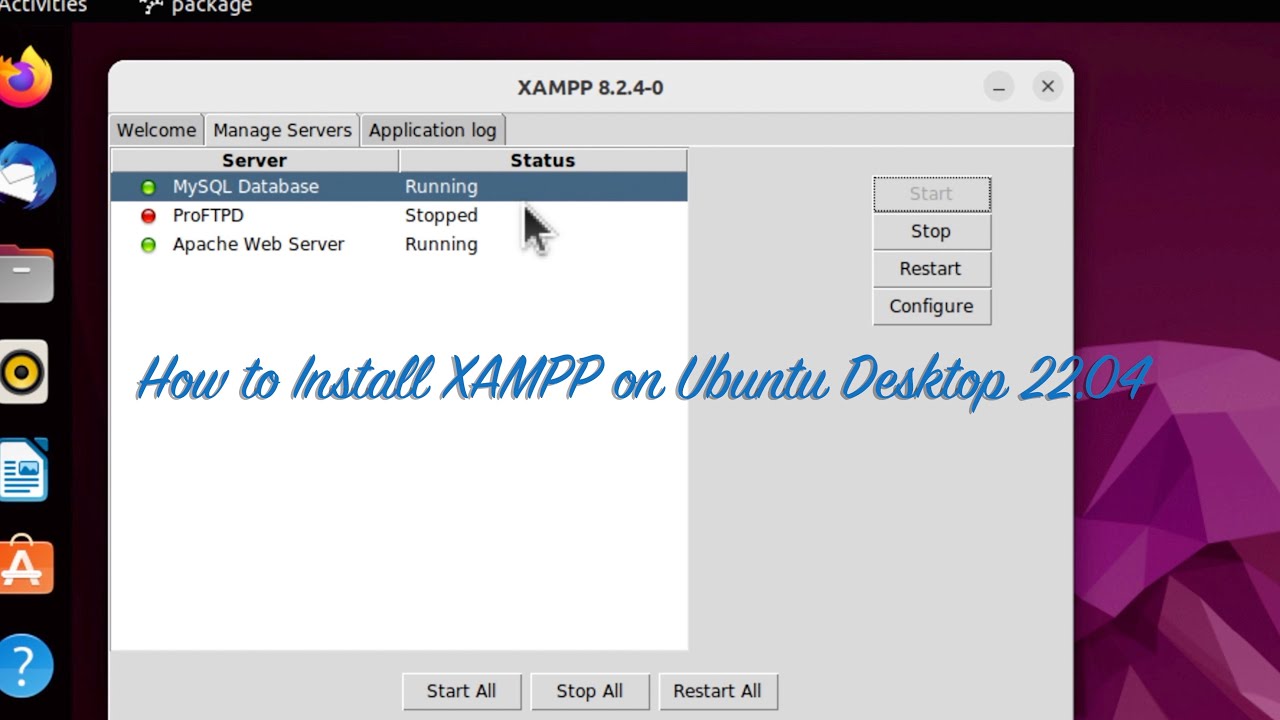Click green status light for MySQL Database
The height and width of the screenshot is (720, 1280).
click(148, 187)
